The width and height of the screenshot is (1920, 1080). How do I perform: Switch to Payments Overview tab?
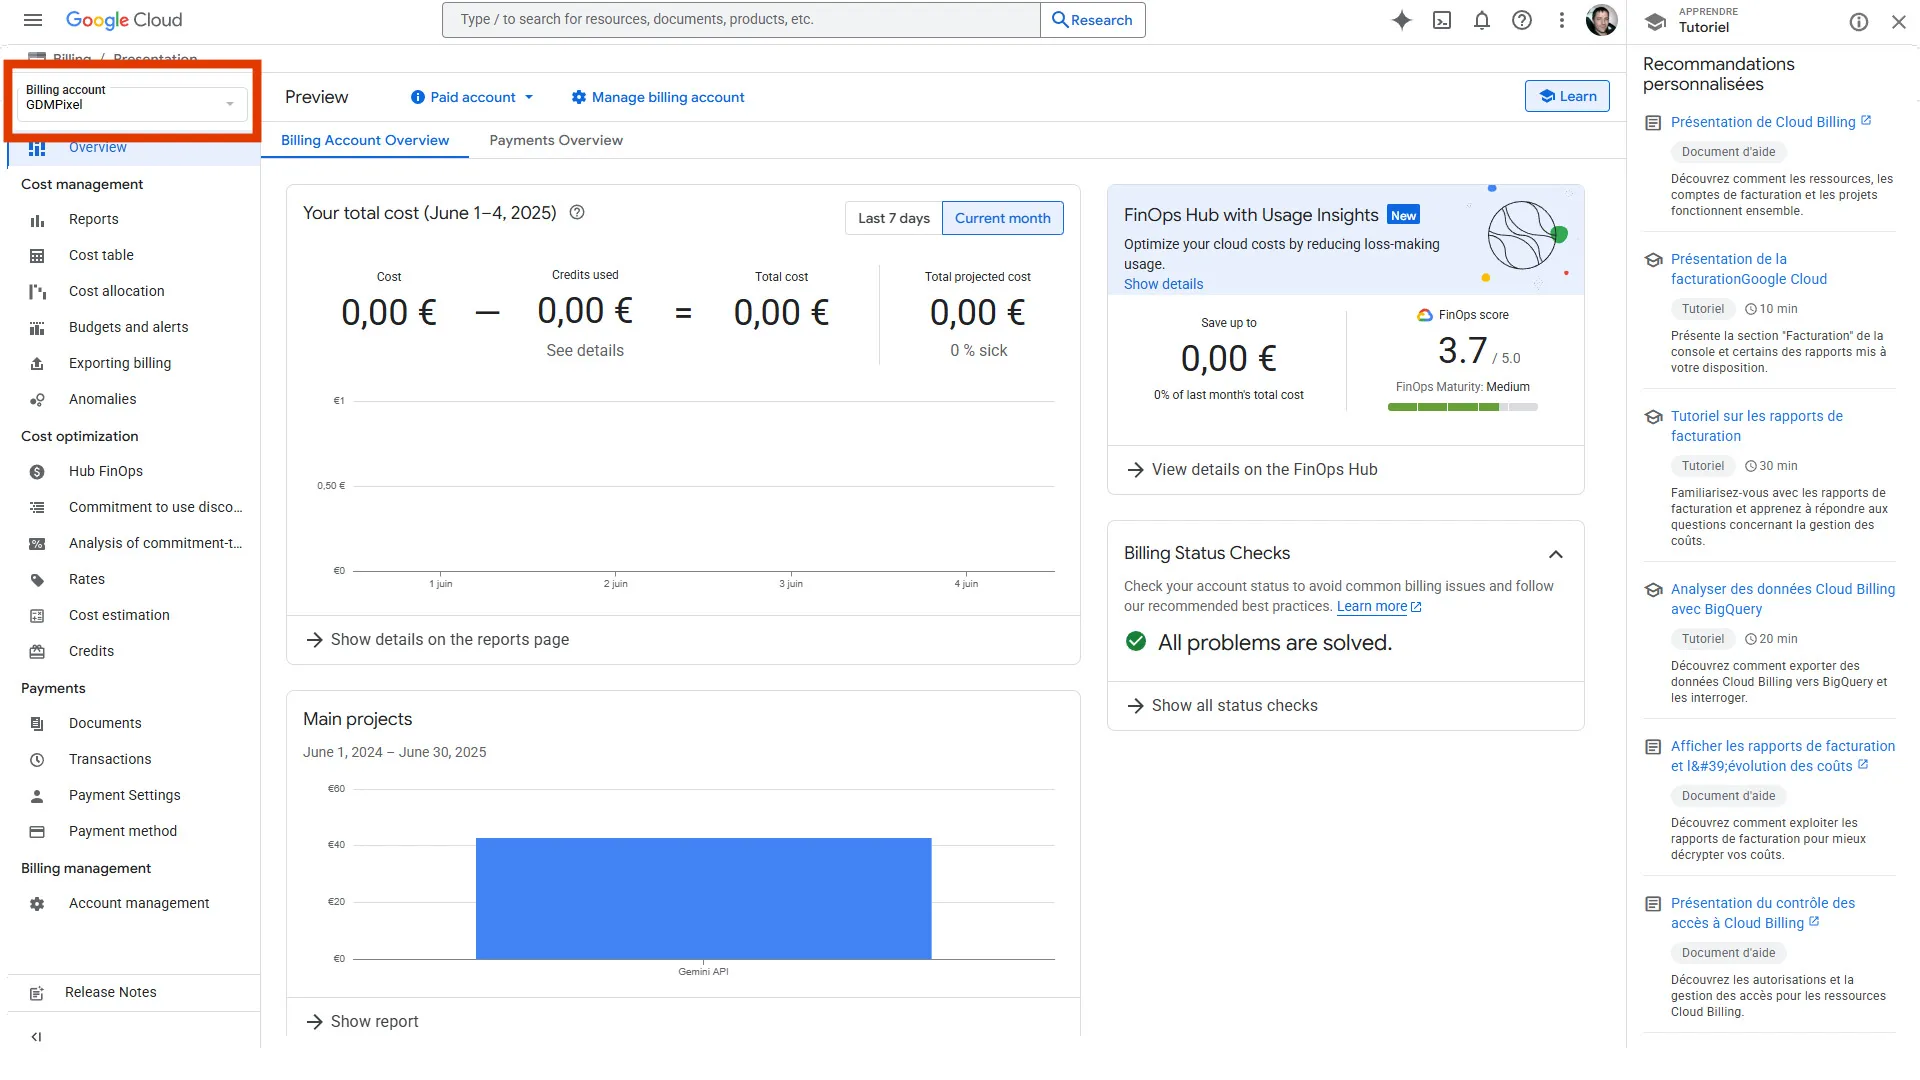tap(556, 140)
